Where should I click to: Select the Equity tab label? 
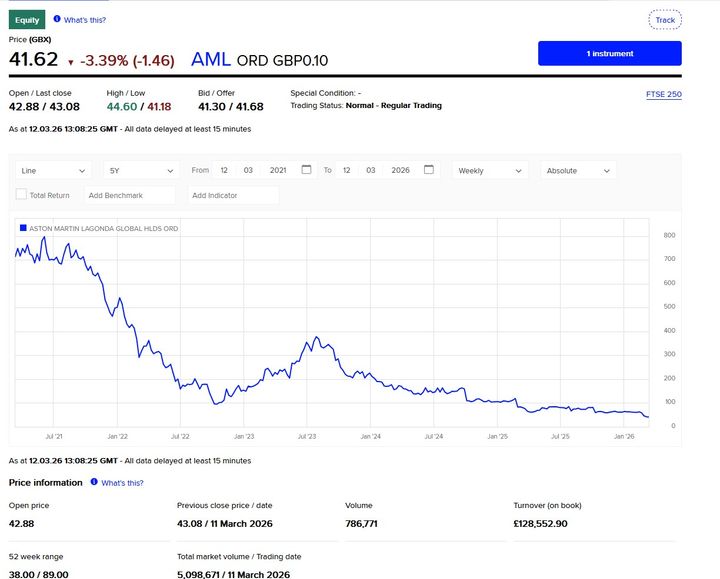coord(27,19)
